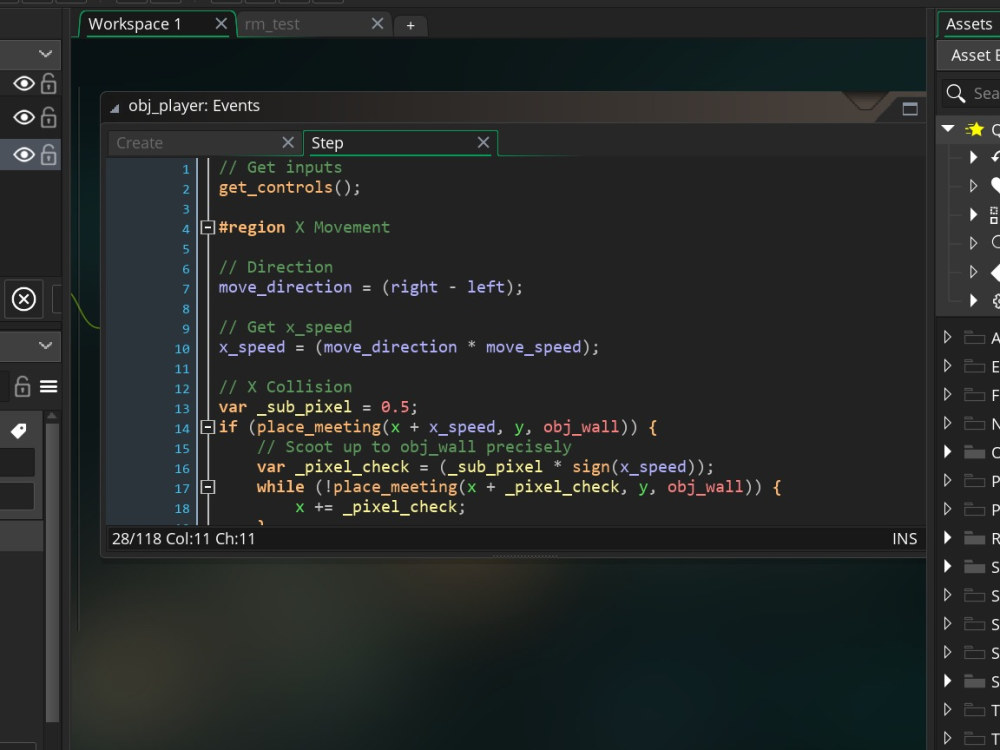Expand the gear Game Options item
Screen dimensions: 1000x750
click(x=973, y=300)
